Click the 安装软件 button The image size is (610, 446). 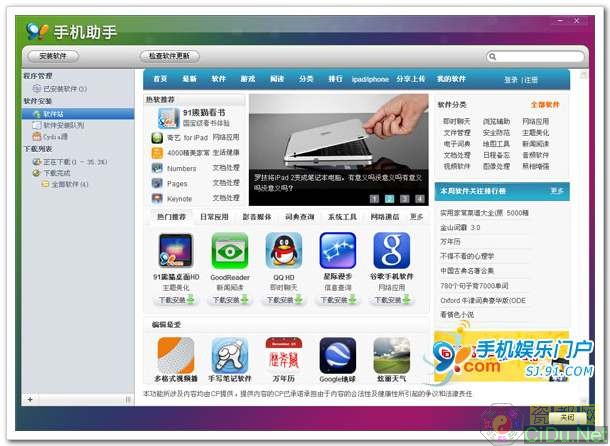click(x=54, y=56)
